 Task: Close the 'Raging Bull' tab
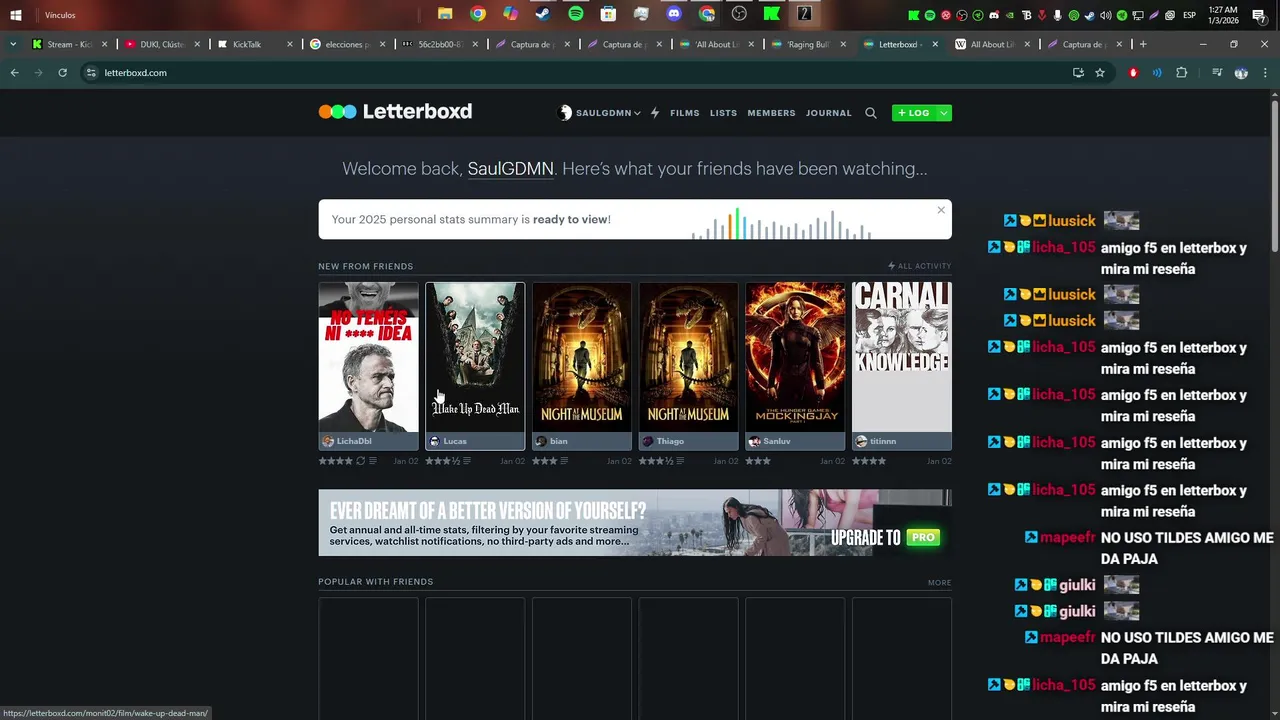click(x=842, y=44)
